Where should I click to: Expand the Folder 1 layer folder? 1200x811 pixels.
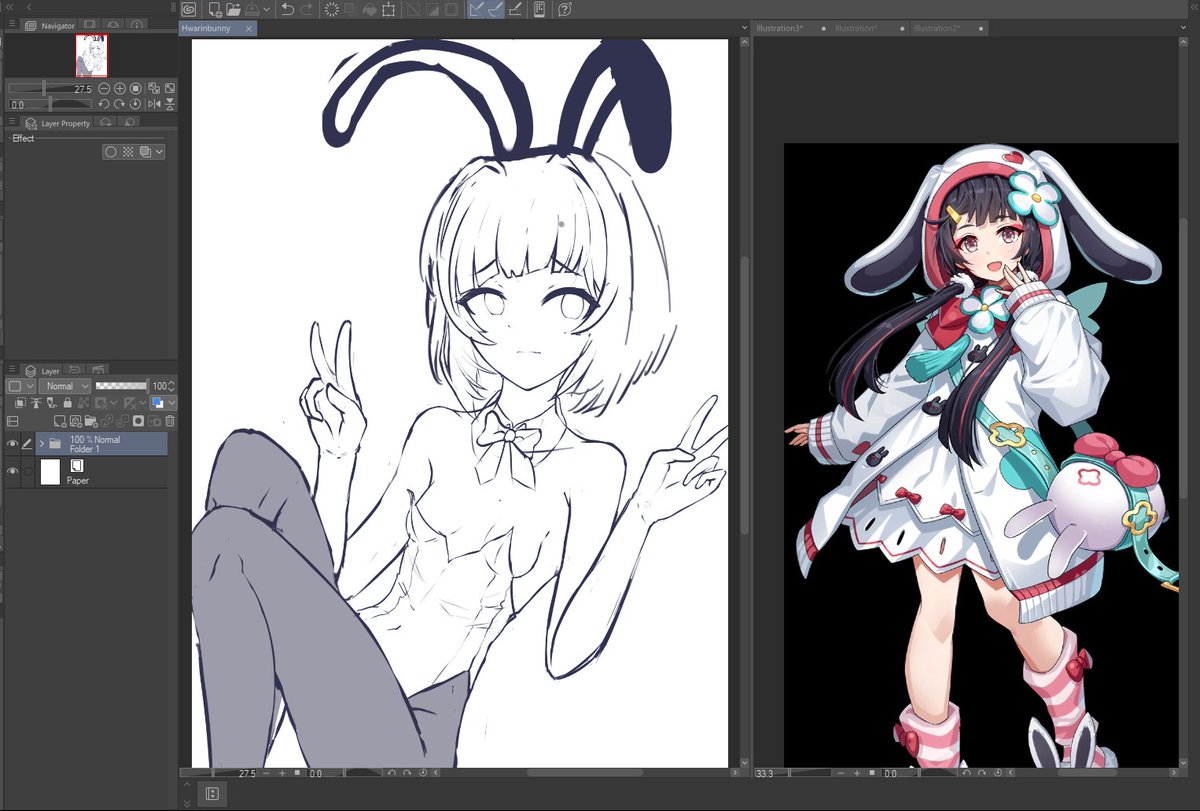[x=41, y=444]
